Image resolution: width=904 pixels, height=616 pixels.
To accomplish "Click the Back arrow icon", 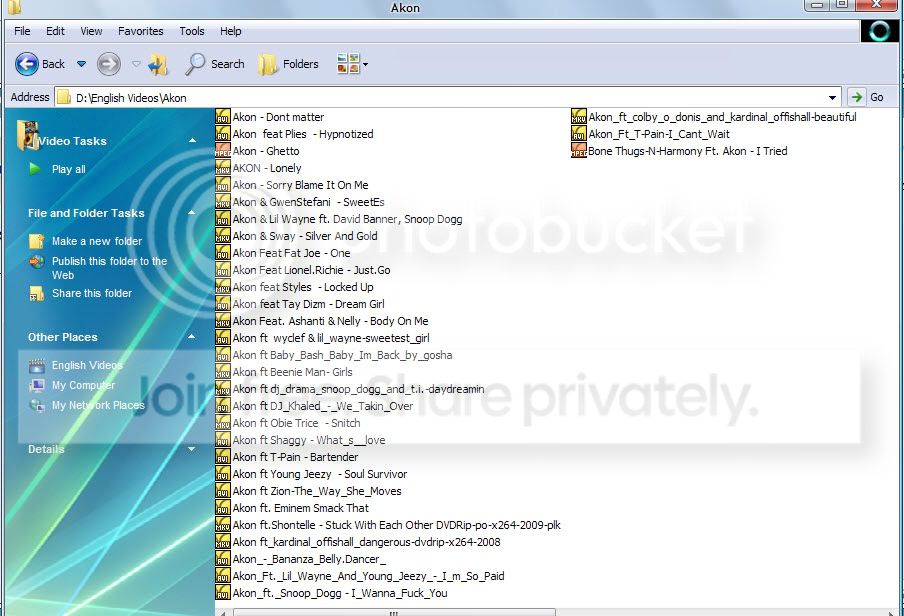I will pyautogui.click(x=27, y=64).
